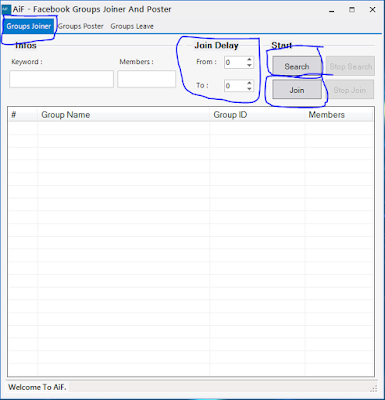Click the Members input field

[x=146, y=79]
